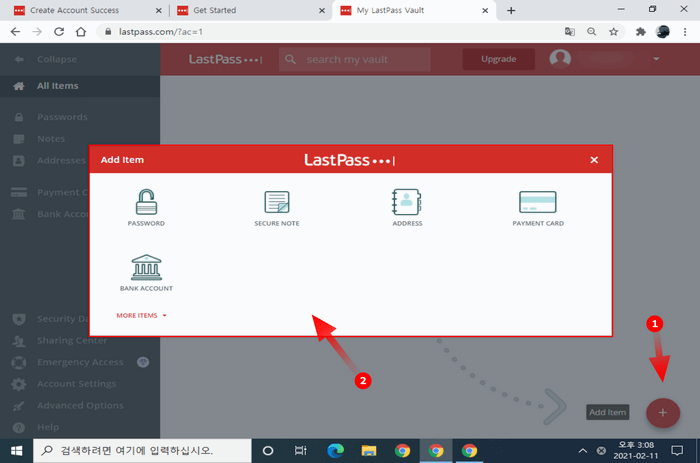Launch Microsoft Edge from taskbar

point(335,451)
